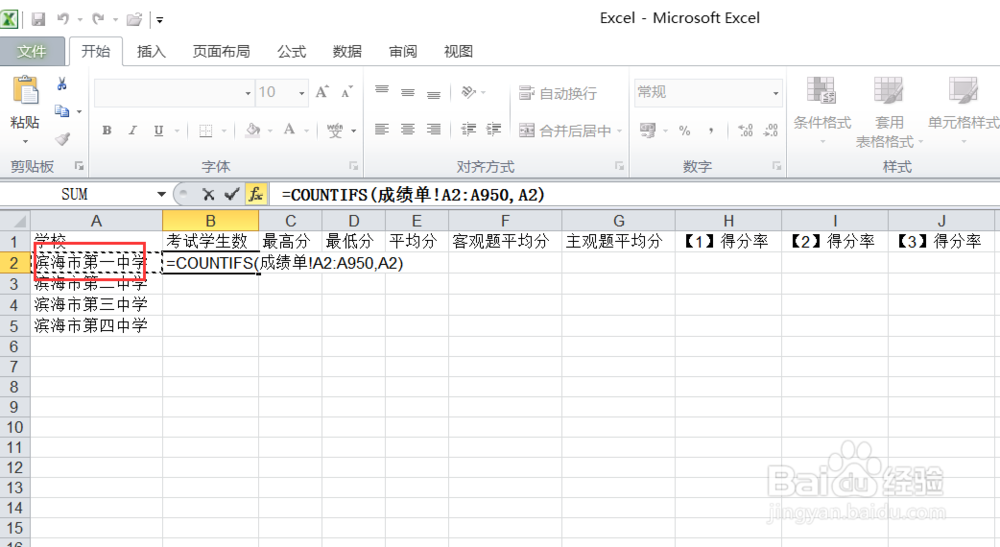Screen dimensions: 1000x547
Task: Open the Customize Quick Access Toolbar arrow
Action: click(159, 20)
